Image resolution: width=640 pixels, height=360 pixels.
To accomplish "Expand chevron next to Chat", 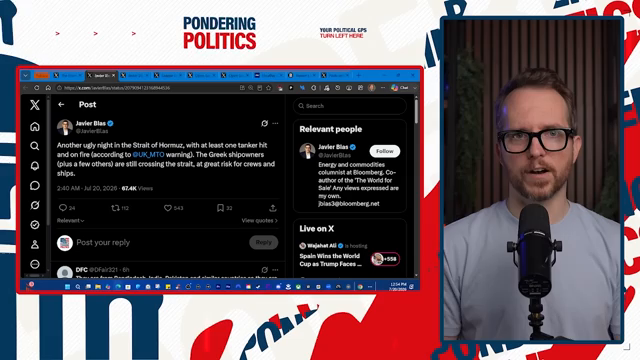I will tap(415, 88).
